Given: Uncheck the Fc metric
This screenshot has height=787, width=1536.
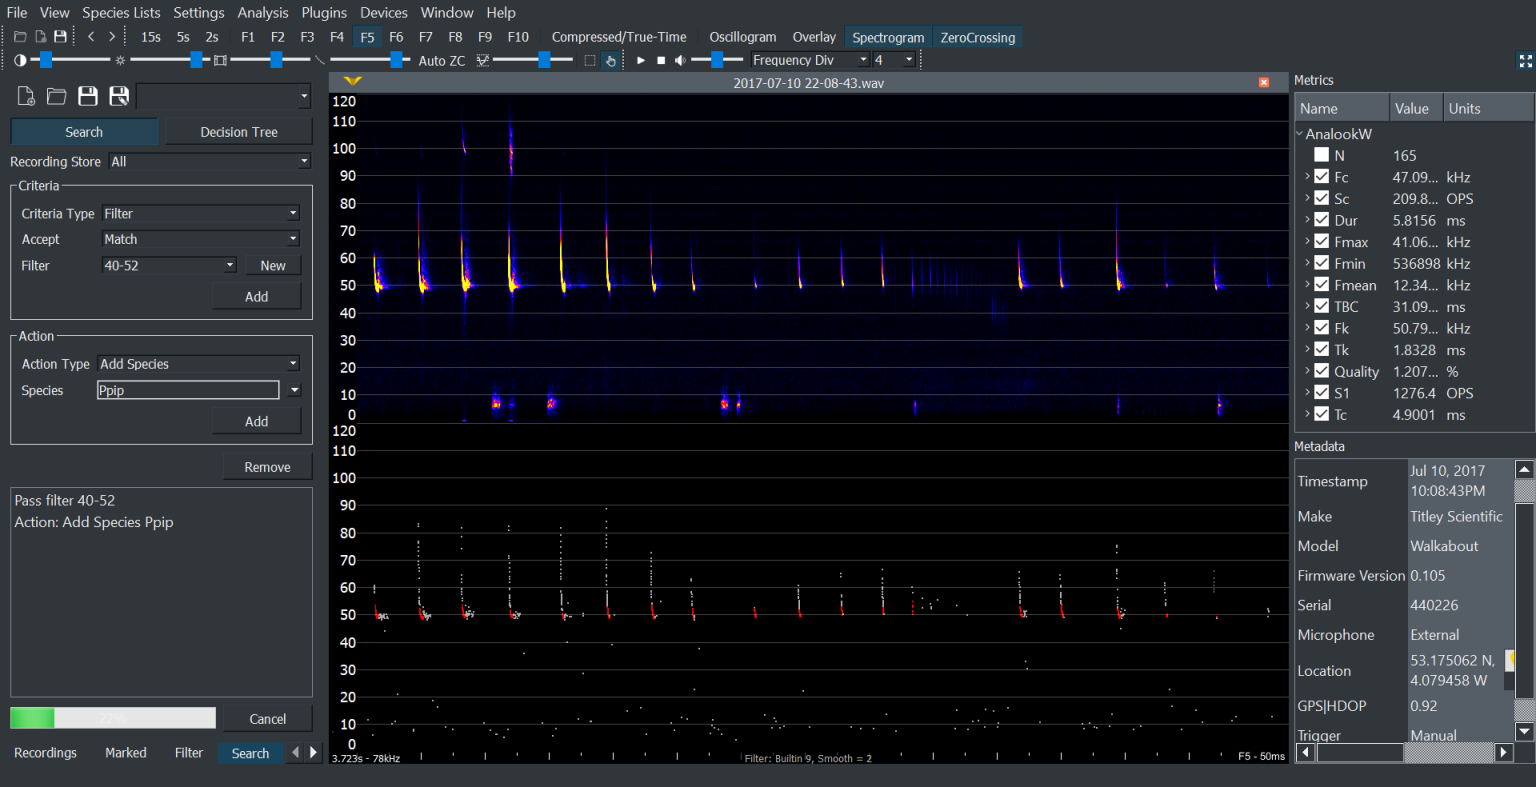Looking at the screenshot, I should (1322, 177).
